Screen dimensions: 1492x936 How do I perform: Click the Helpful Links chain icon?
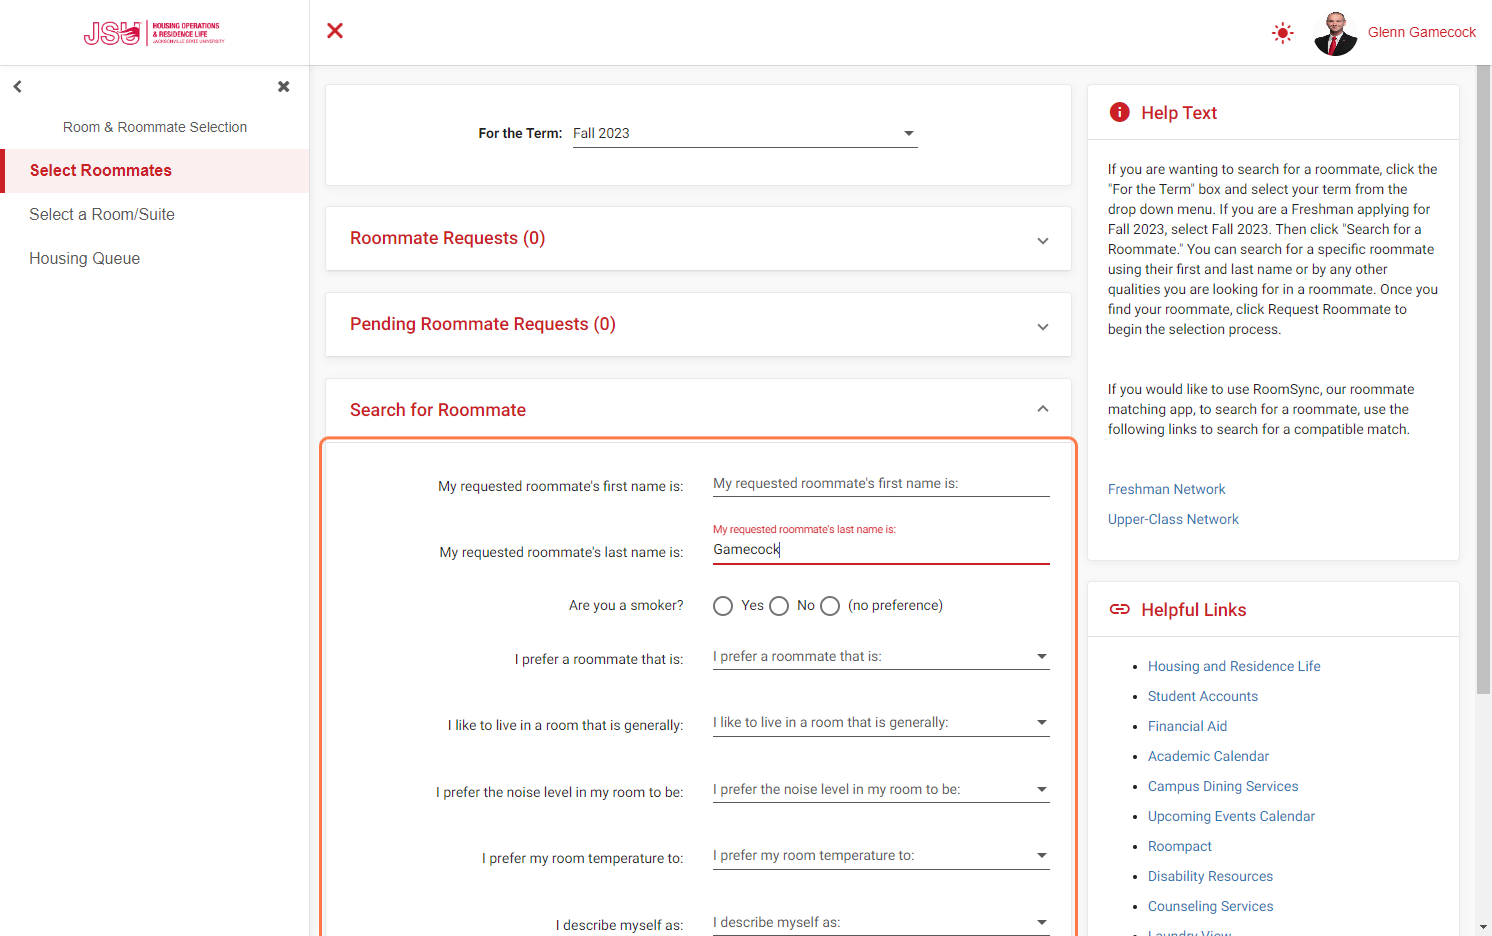pos(1120,609)
